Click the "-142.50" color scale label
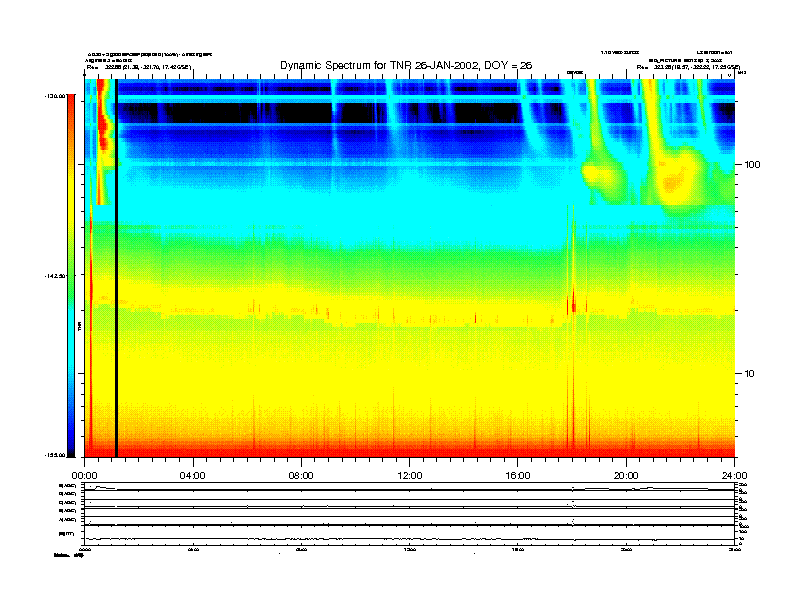This screenshot has height=612, width=792. pyautogui.click(x=55, y=276)
